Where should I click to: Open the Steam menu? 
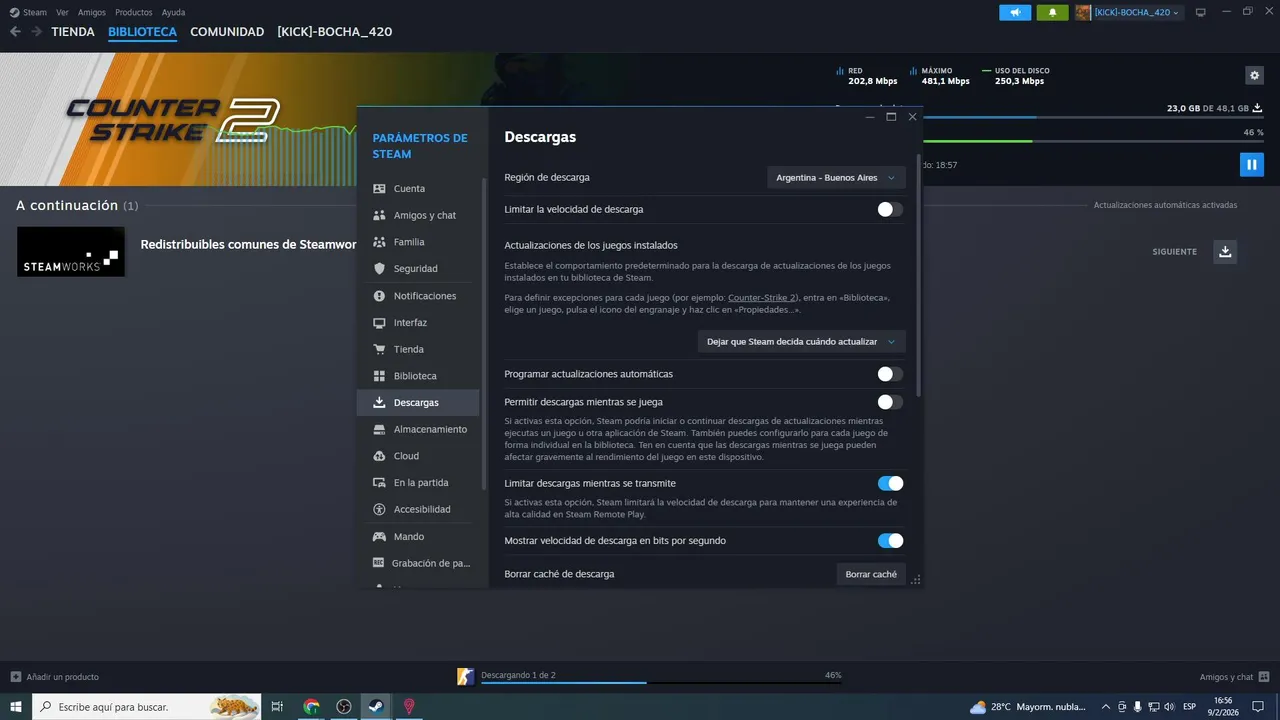(35, 12)
